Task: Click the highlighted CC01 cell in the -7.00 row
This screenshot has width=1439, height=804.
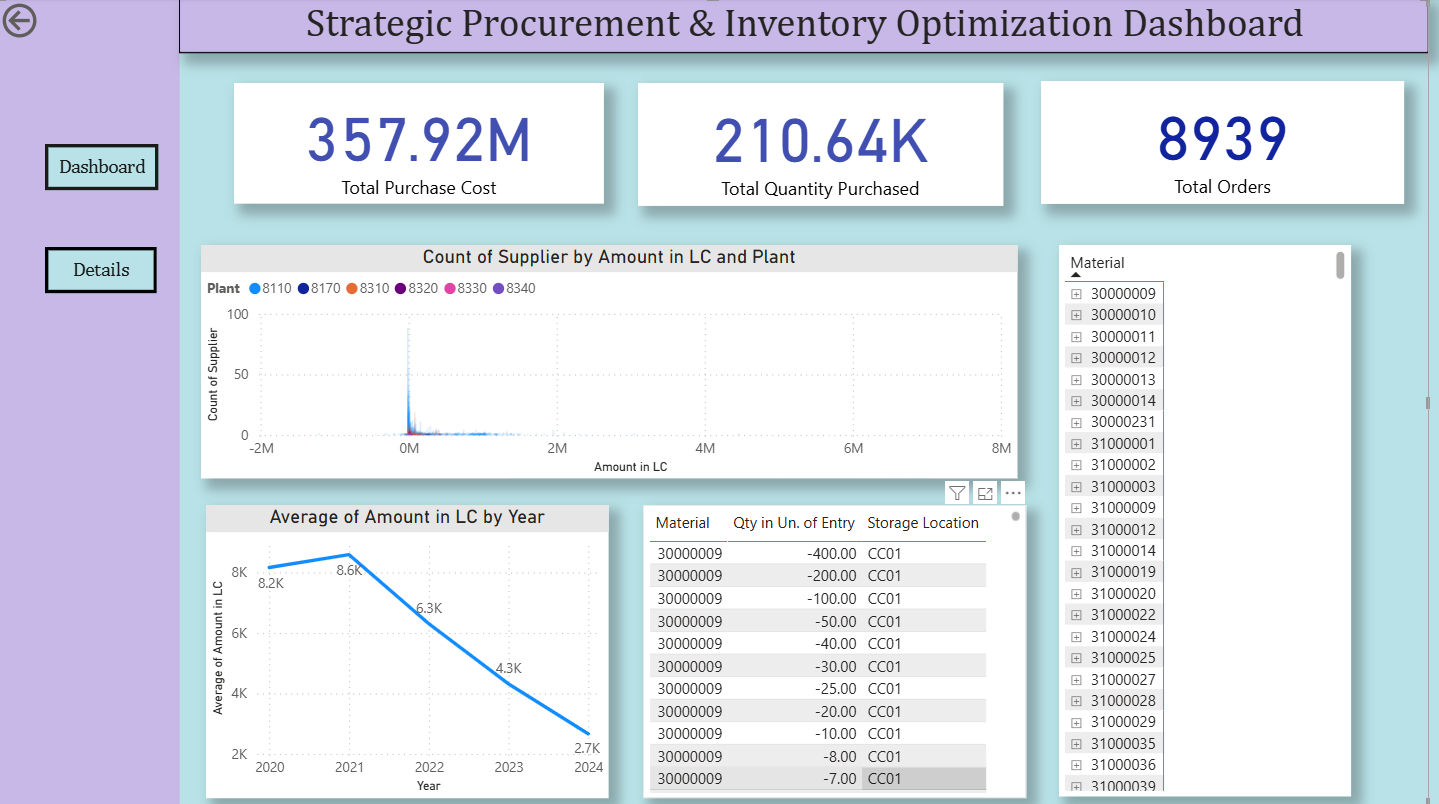Action: coord(923,779)
